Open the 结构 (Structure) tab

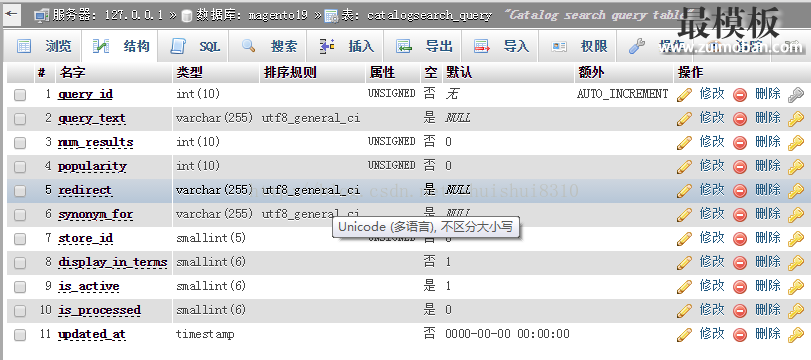pos(121,46)
